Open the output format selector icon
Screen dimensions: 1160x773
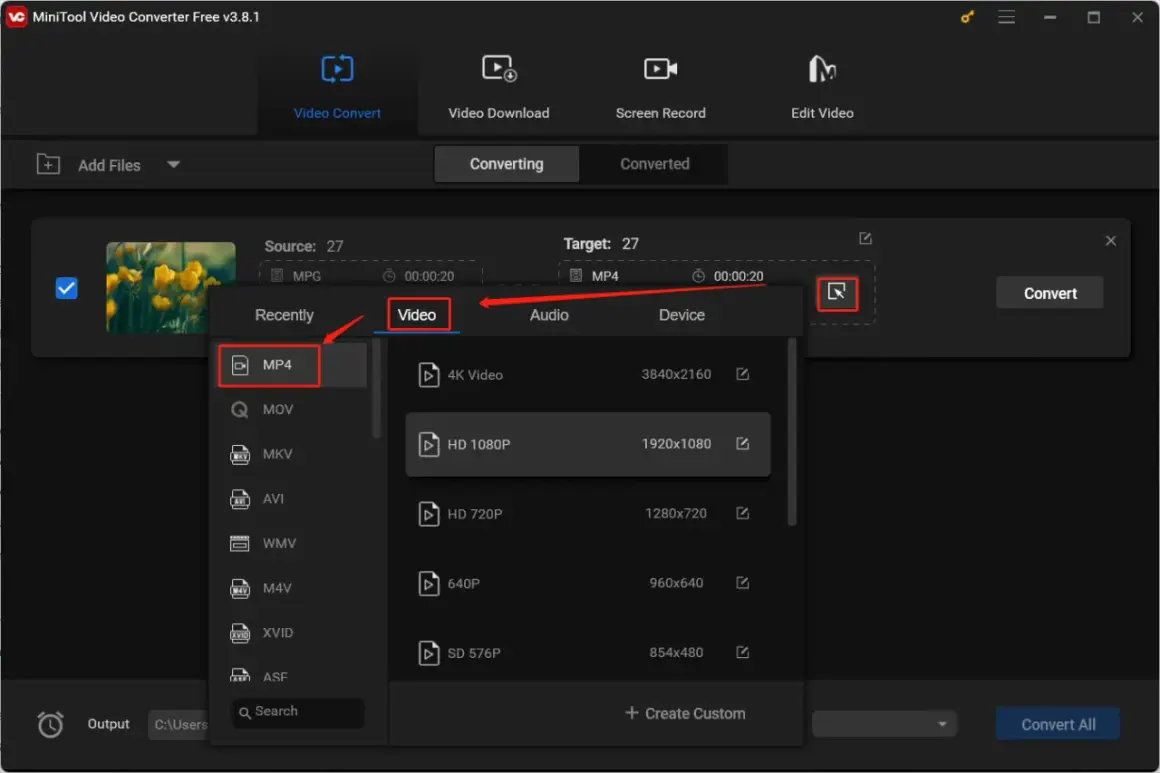(x=837, y=294)
